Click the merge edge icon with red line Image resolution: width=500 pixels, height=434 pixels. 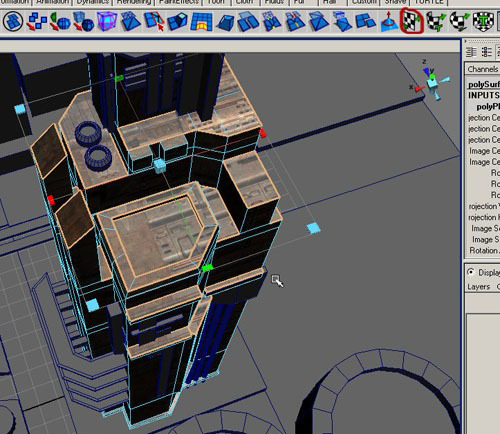[x=295, y=21]
